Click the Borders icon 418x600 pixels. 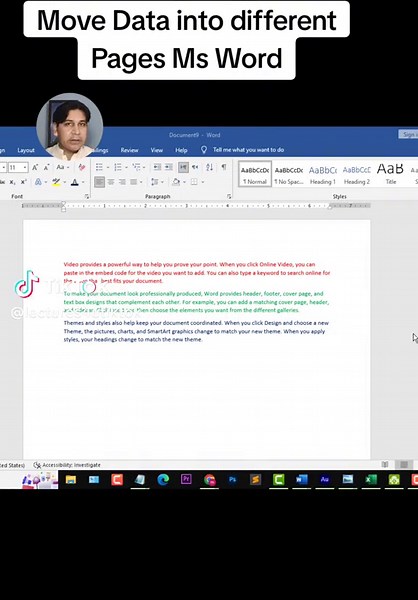[194, 182]
